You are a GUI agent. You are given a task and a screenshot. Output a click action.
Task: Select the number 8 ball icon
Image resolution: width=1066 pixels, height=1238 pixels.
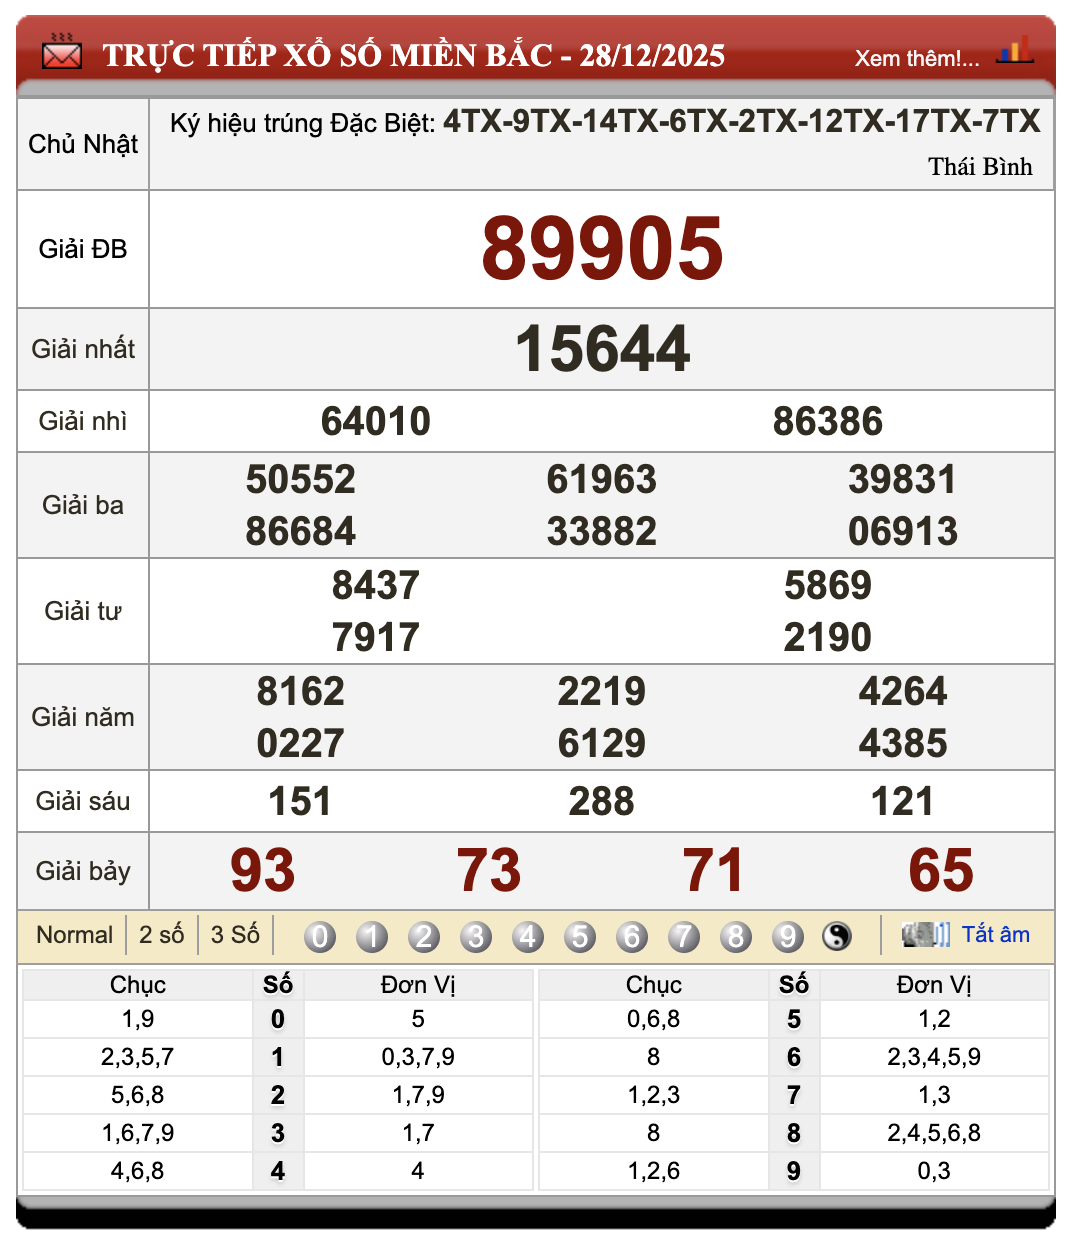(x=736, y=937)
